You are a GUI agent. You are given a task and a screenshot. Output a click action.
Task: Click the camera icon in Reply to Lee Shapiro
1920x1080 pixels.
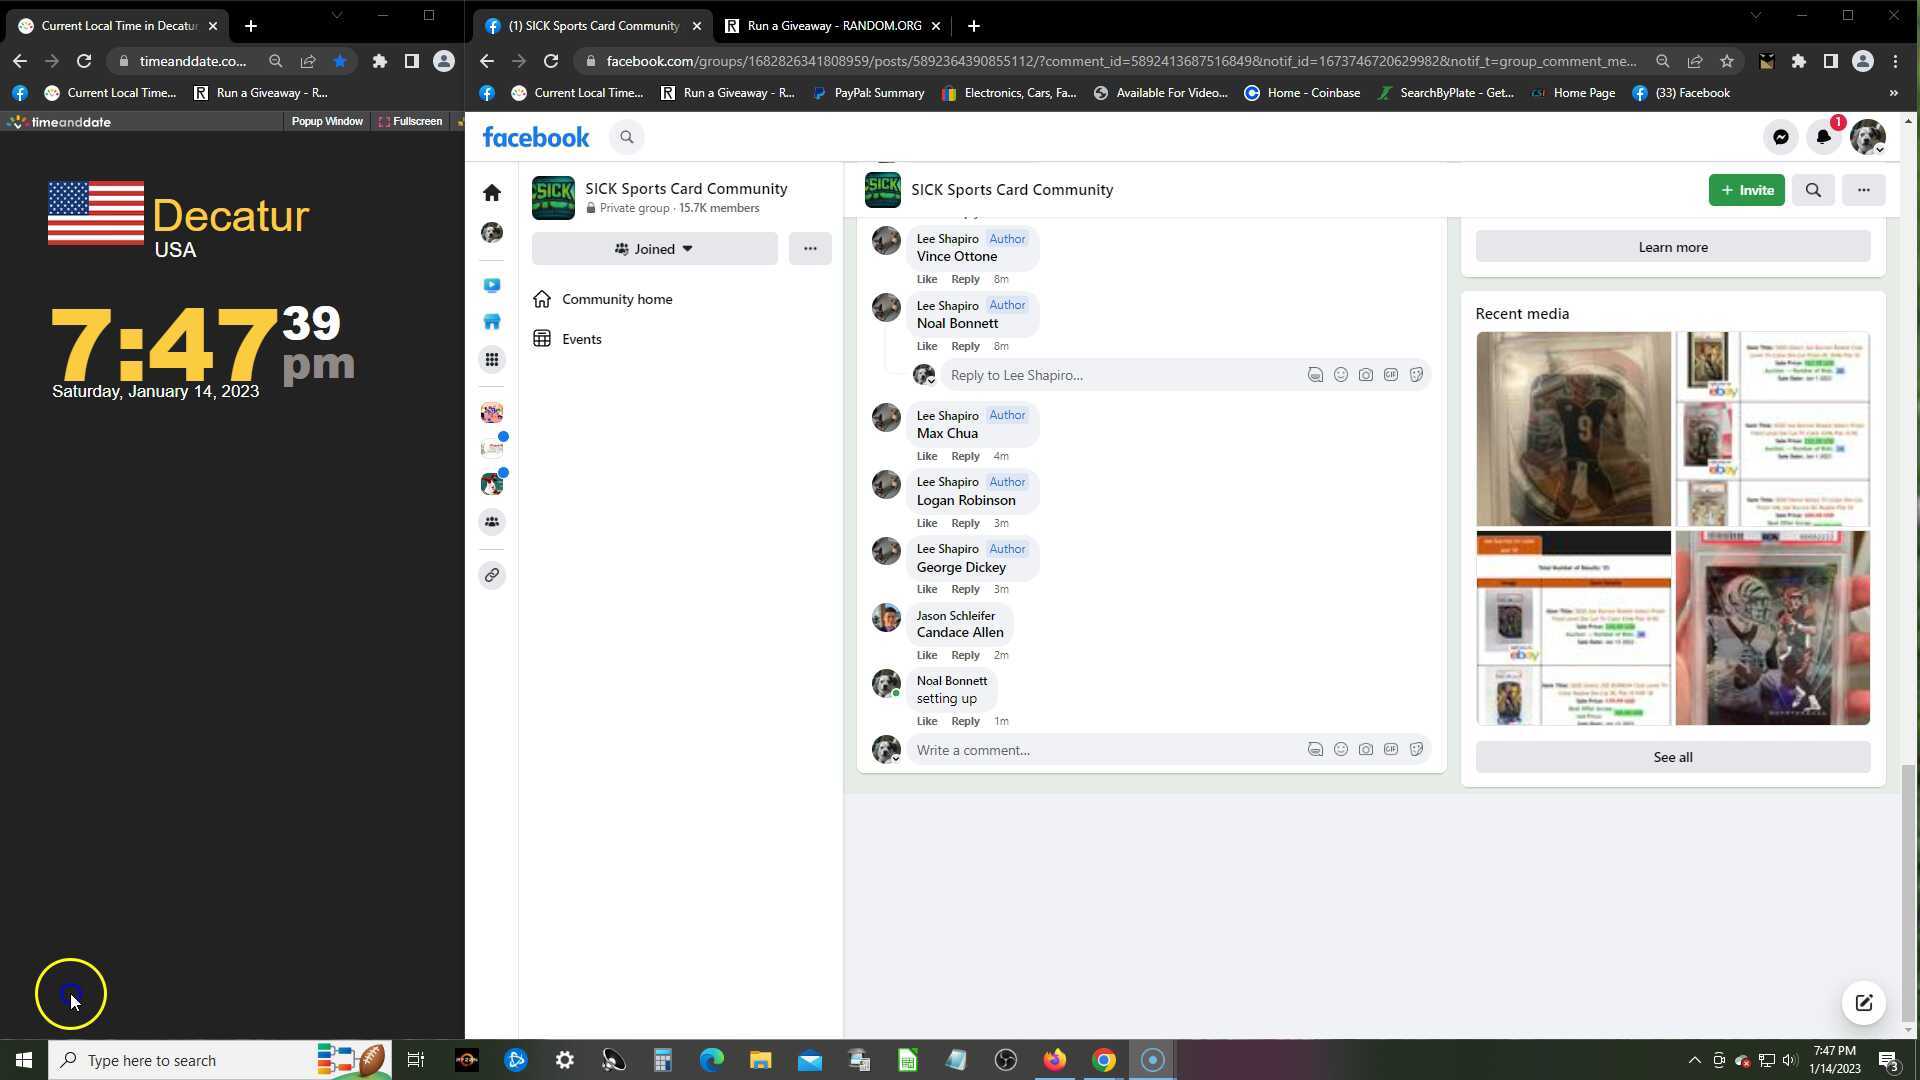(1366, 375)
